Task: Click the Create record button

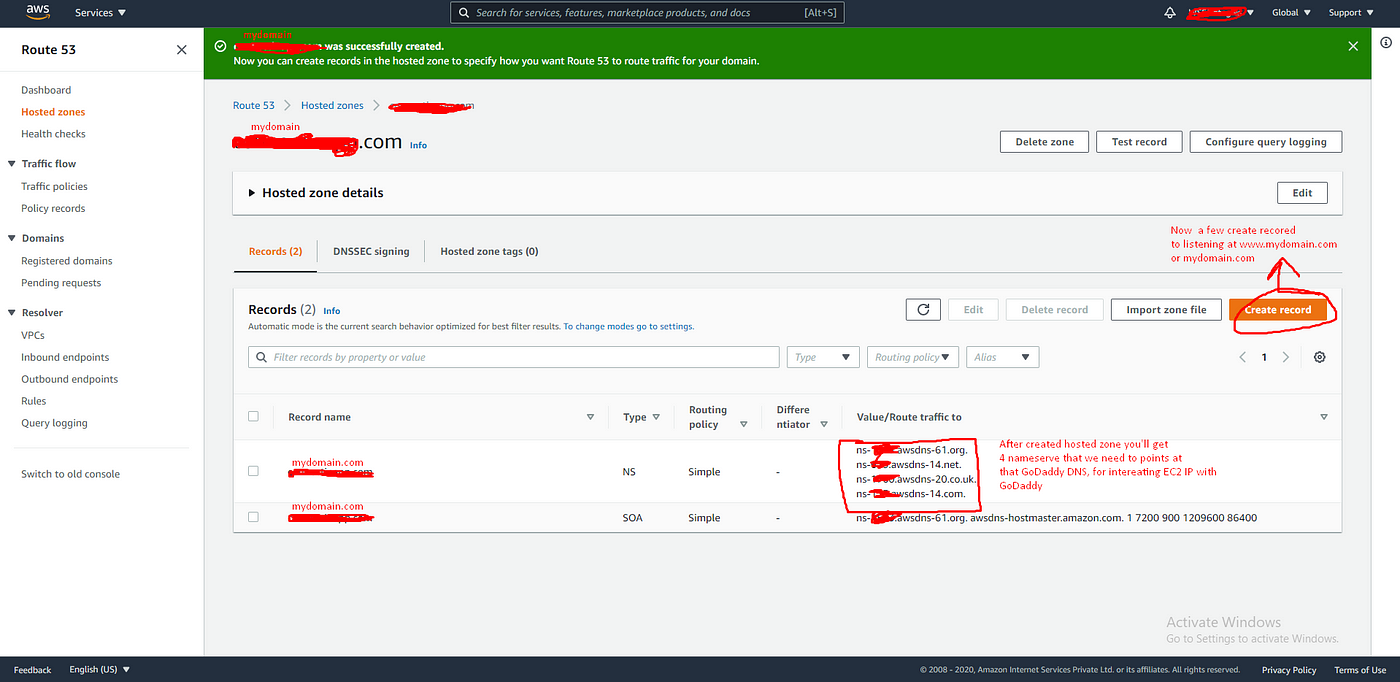Action: coord(1278,310)
